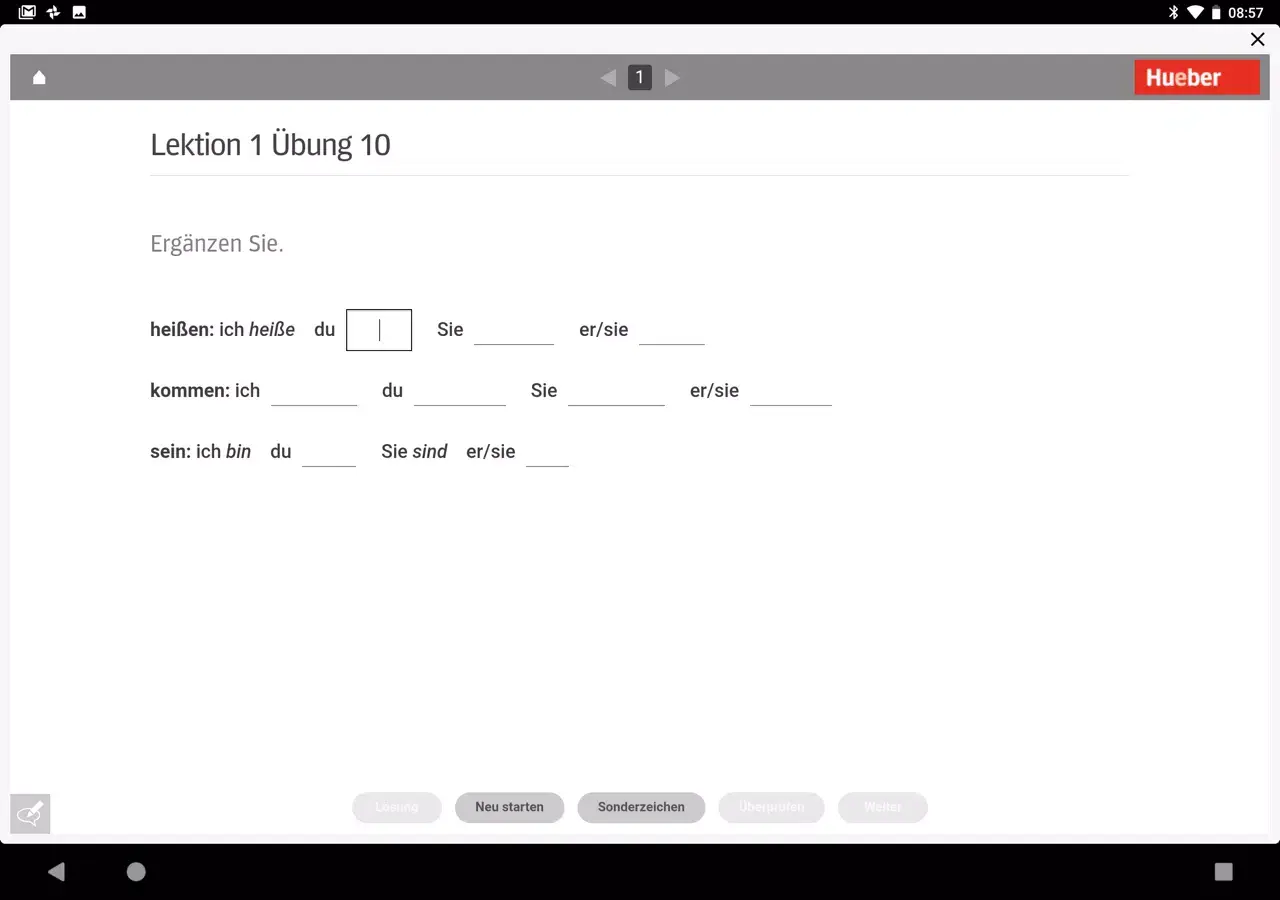Tap the Android back arrow

pyautogui.click(x=56, y=871)
